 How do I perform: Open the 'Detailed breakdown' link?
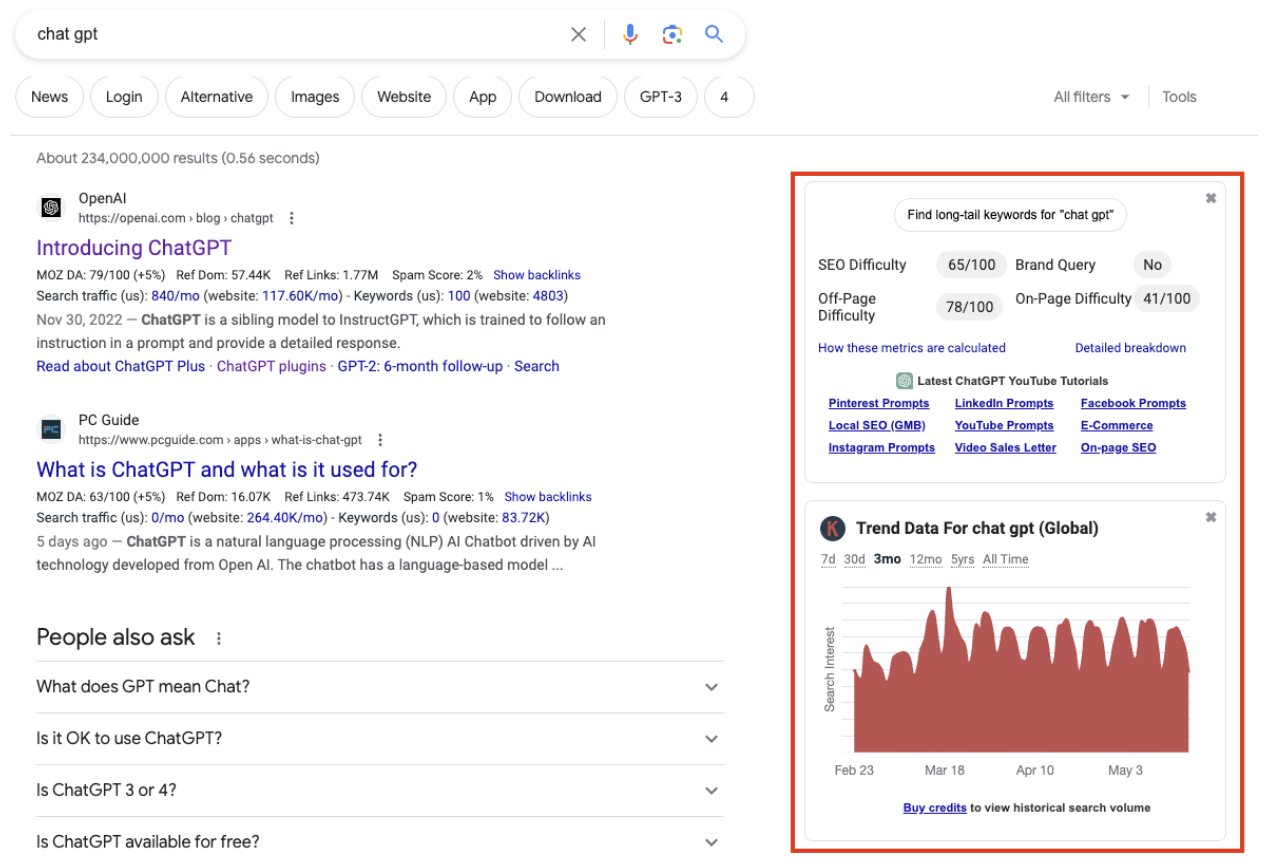[x=1130, y=348]
